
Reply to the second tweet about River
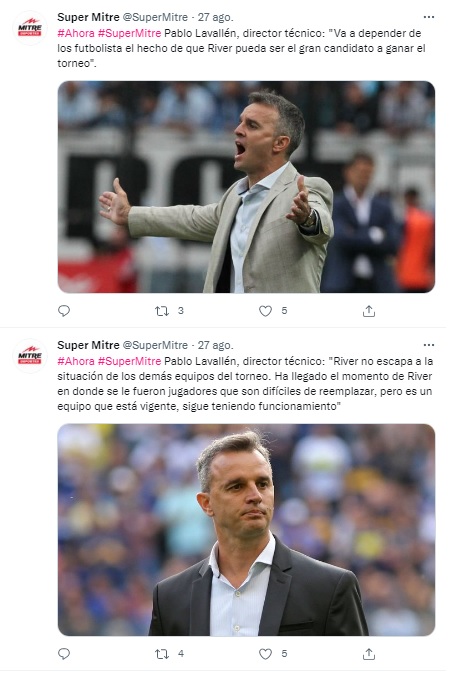click(x=64, y=654)
